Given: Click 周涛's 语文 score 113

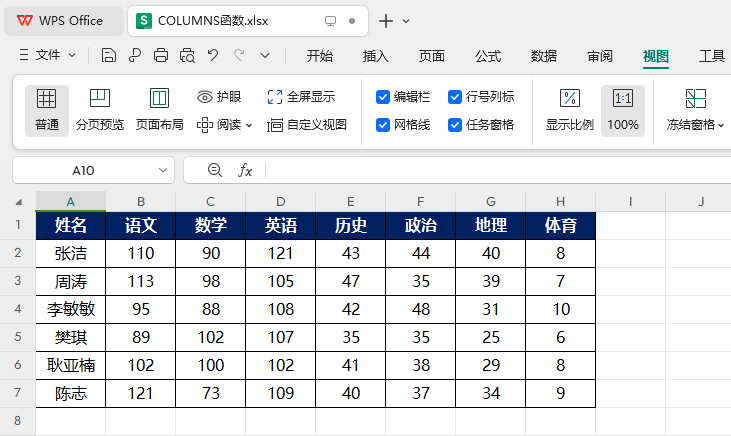Looking at the screenshot, I should [x=141, y=281].
